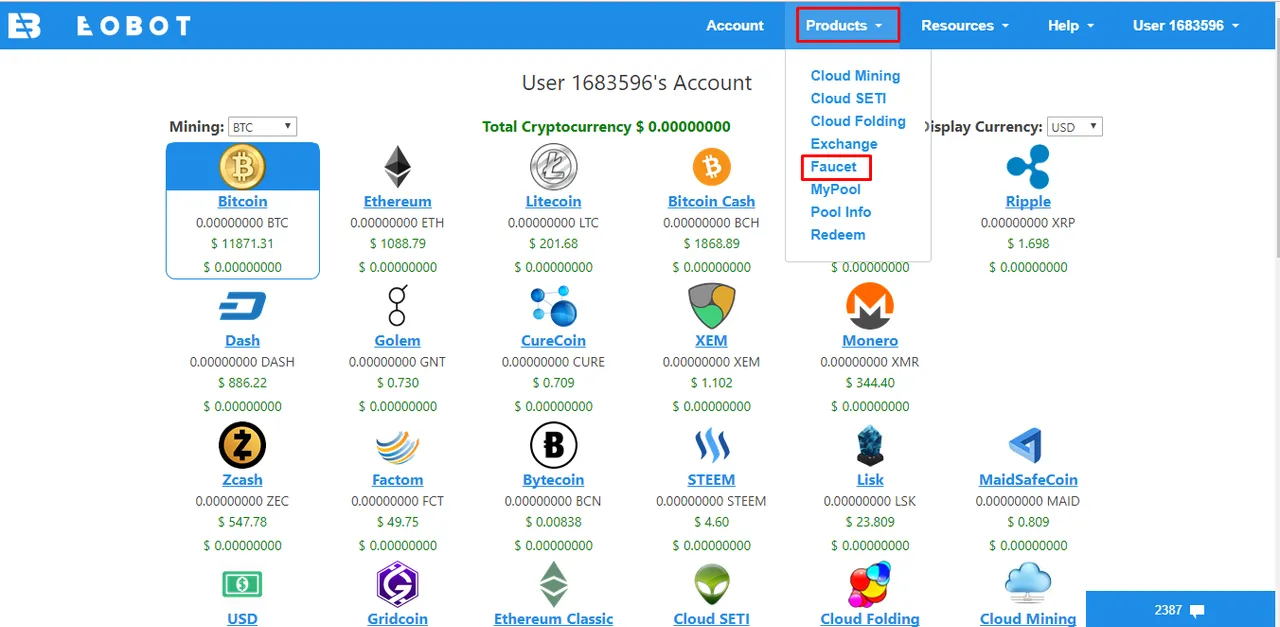Click the Dash icon
Screen dimensions: 1280x627
(242, 306)
